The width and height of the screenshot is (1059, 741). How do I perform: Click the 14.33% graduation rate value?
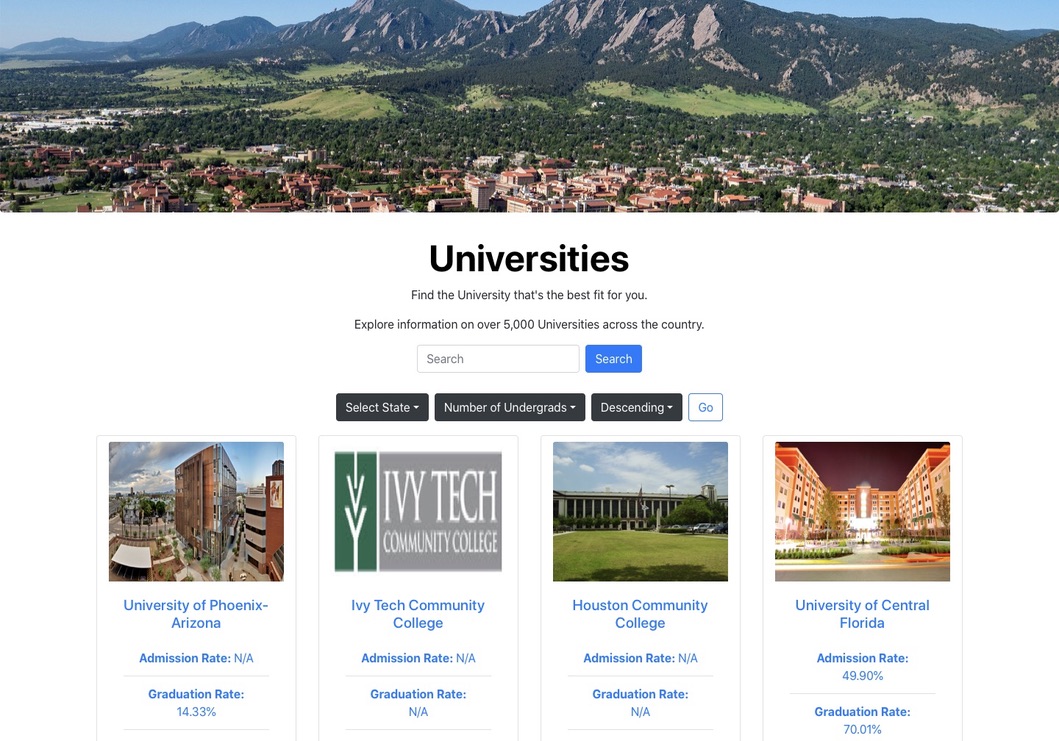(196, 712)
